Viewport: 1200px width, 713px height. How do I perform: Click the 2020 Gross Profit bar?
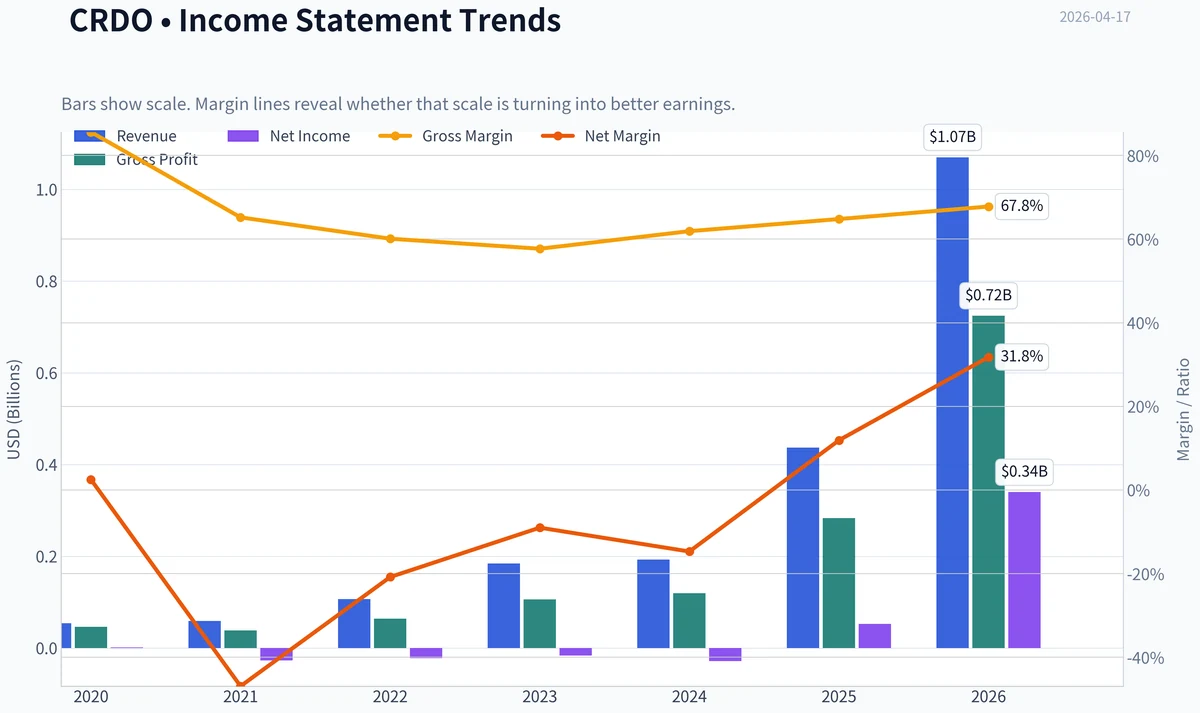coord(91,637)
